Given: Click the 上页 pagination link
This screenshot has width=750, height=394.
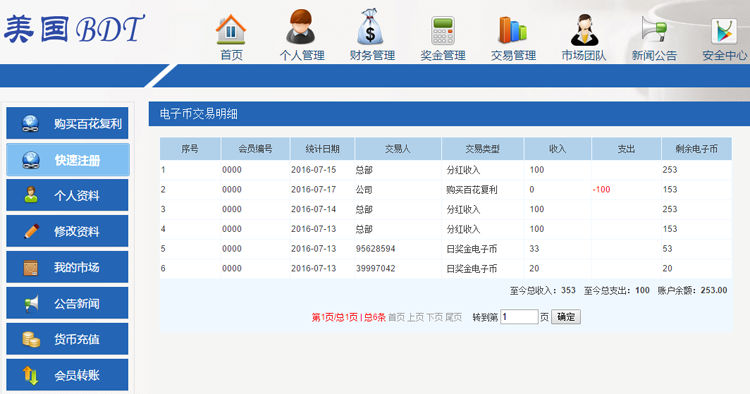Looking at the screenshot, I should tap(415, 317).
